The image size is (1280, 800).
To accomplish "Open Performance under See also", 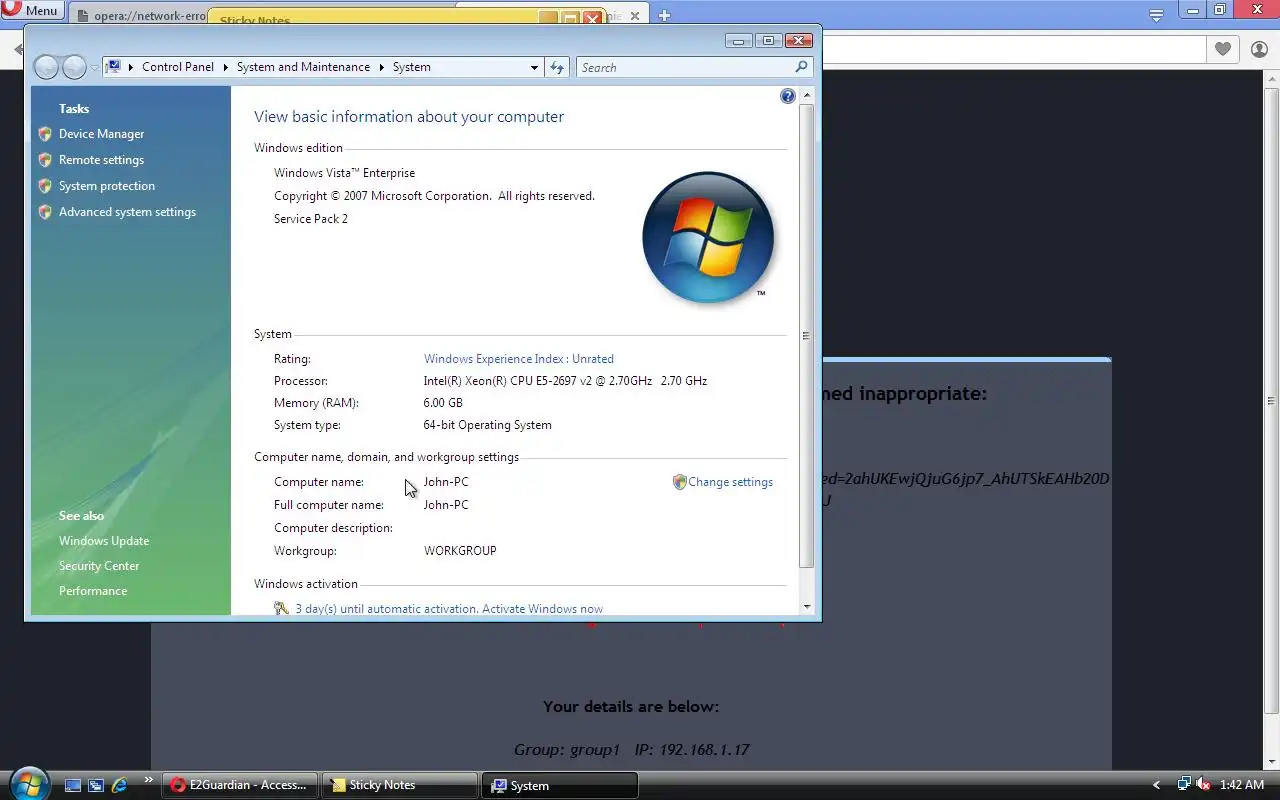I will click(x=93, y=591).
